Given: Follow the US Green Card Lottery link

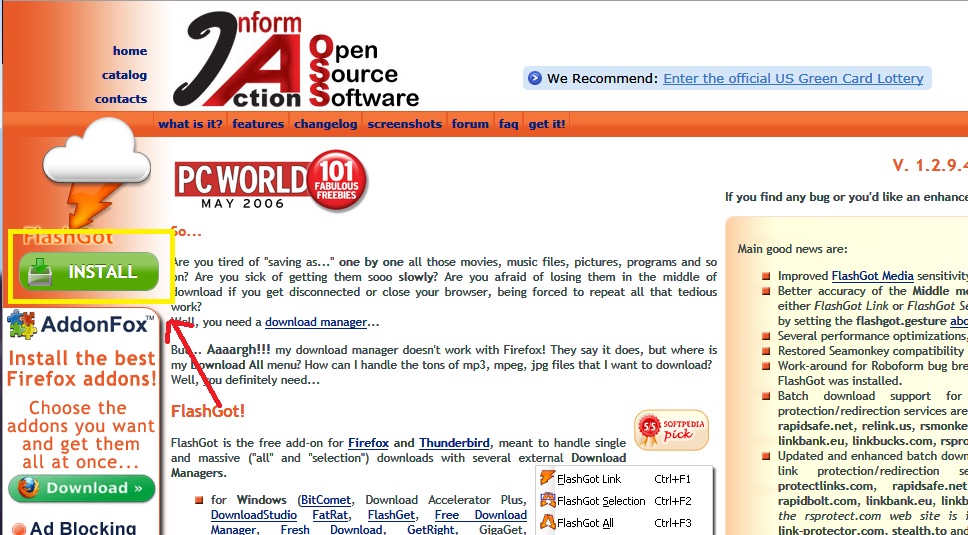Looking at the screenshot, I should coord(793,78).
